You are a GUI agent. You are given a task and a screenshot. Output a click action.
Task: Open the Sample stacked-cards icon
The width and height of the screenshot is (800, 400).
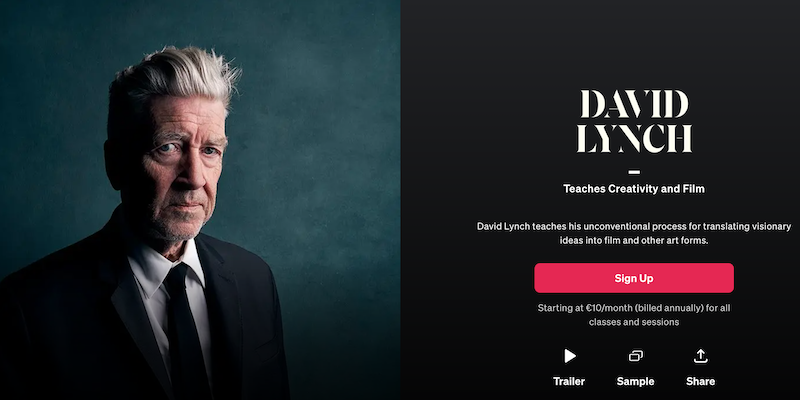tap(636, 356)
